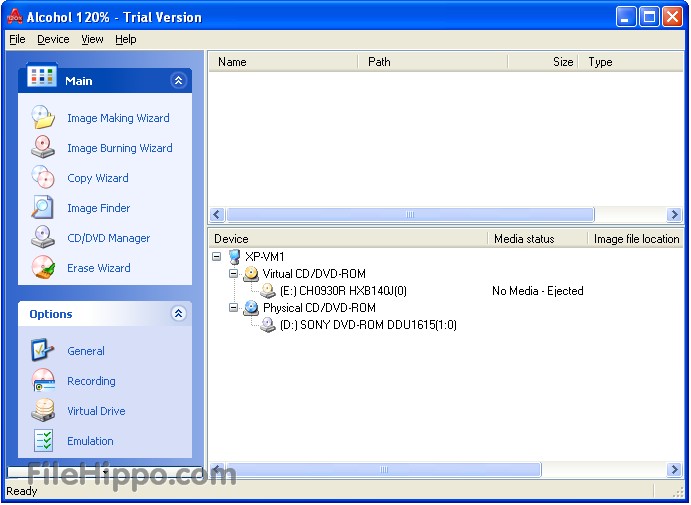Open Recording options link
Image resolution: width=691 pixels, height=505 pixels.
point(91,381)
